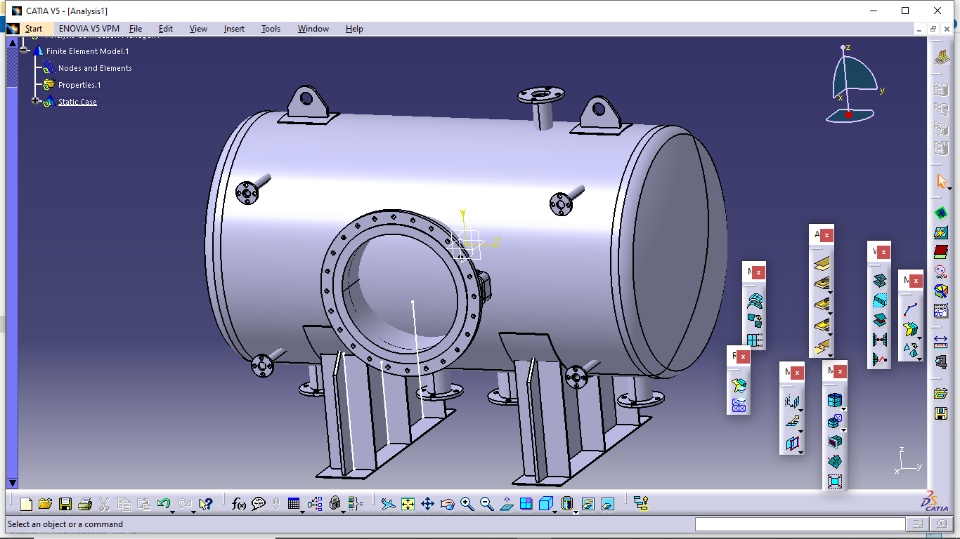Save the analysis with bottom toolbar floppy icon
The height and width of the screenshot is (539, 960).
(65, 503)
